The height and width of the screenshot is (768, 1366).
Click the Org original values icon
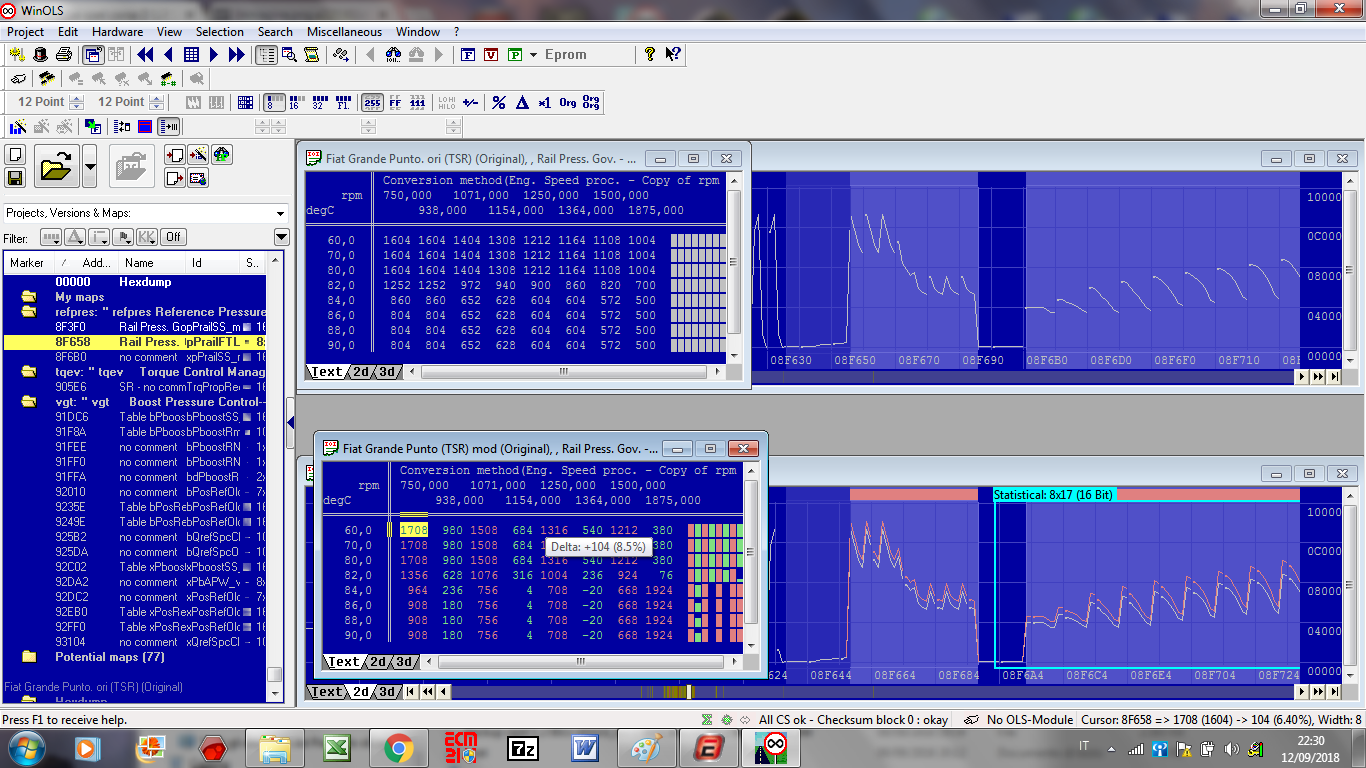tap(567, 102)
